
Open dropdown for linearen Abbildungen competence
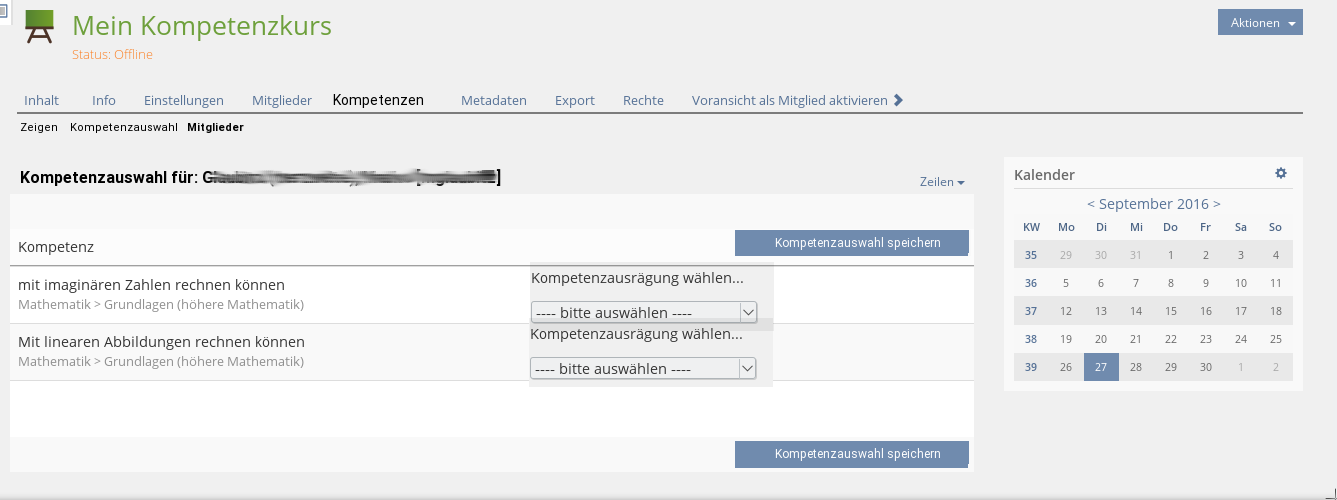[x=643, y=369]
